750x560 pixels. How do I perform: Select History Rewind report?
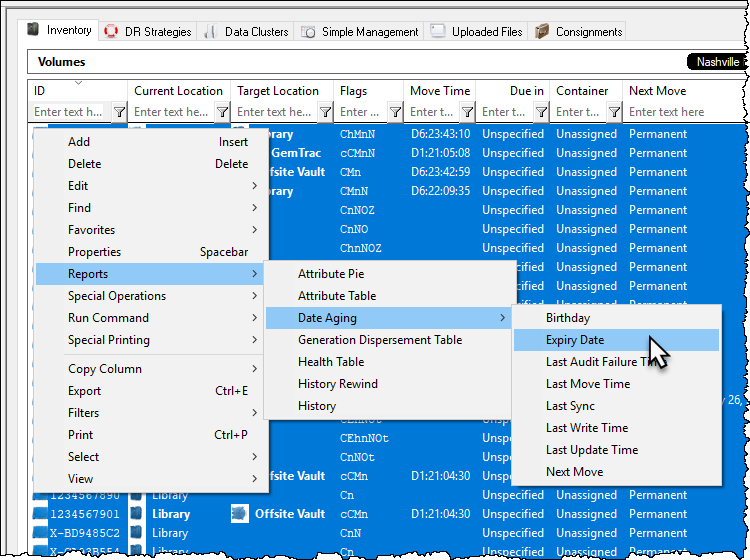(x=389, y=384)
